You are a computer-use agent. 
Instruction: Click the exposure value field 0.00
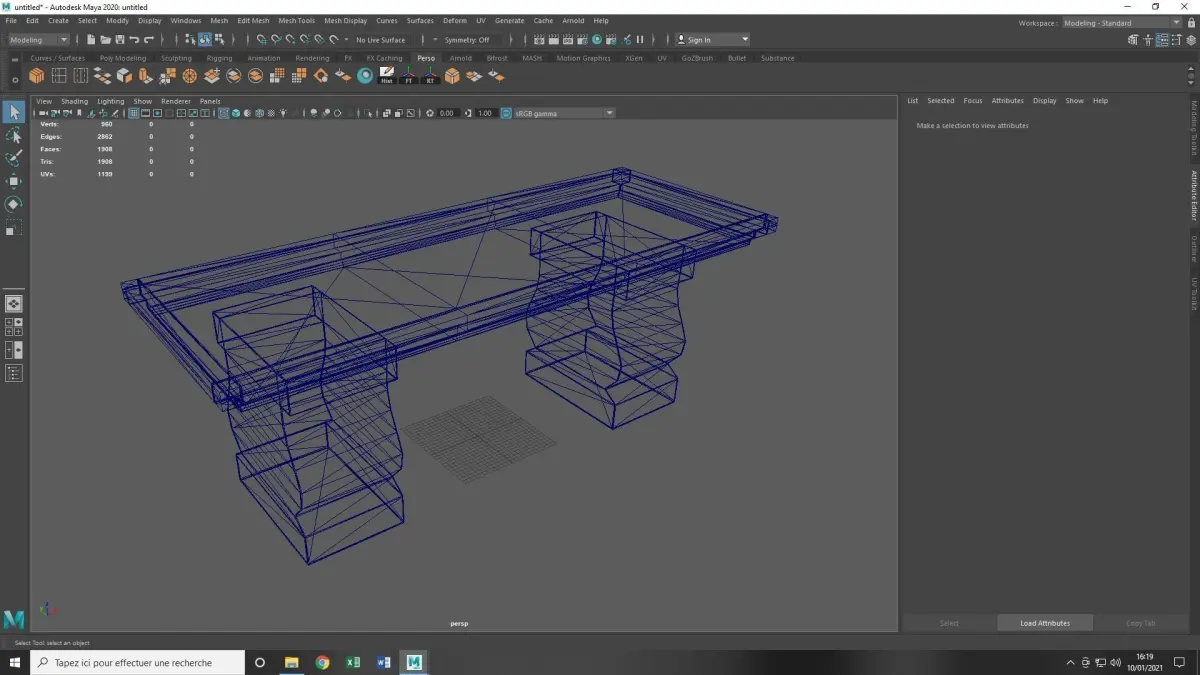(447, 113)
